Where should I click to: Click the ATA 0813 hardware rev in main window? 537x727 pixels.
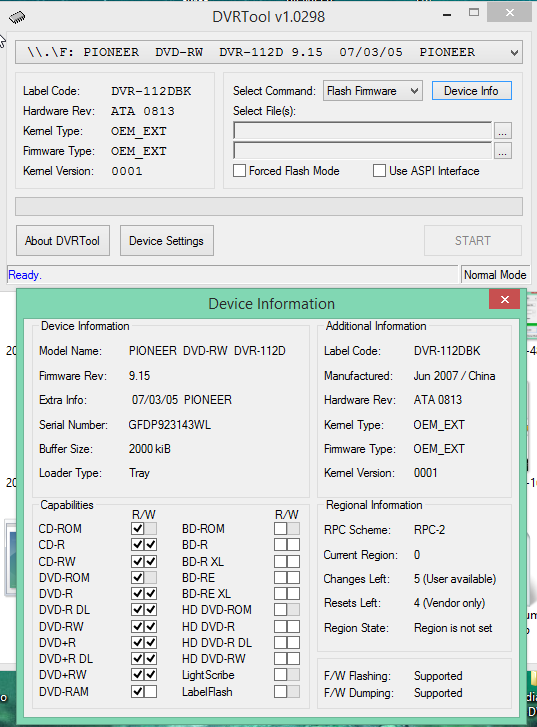(x=143, y=111)
